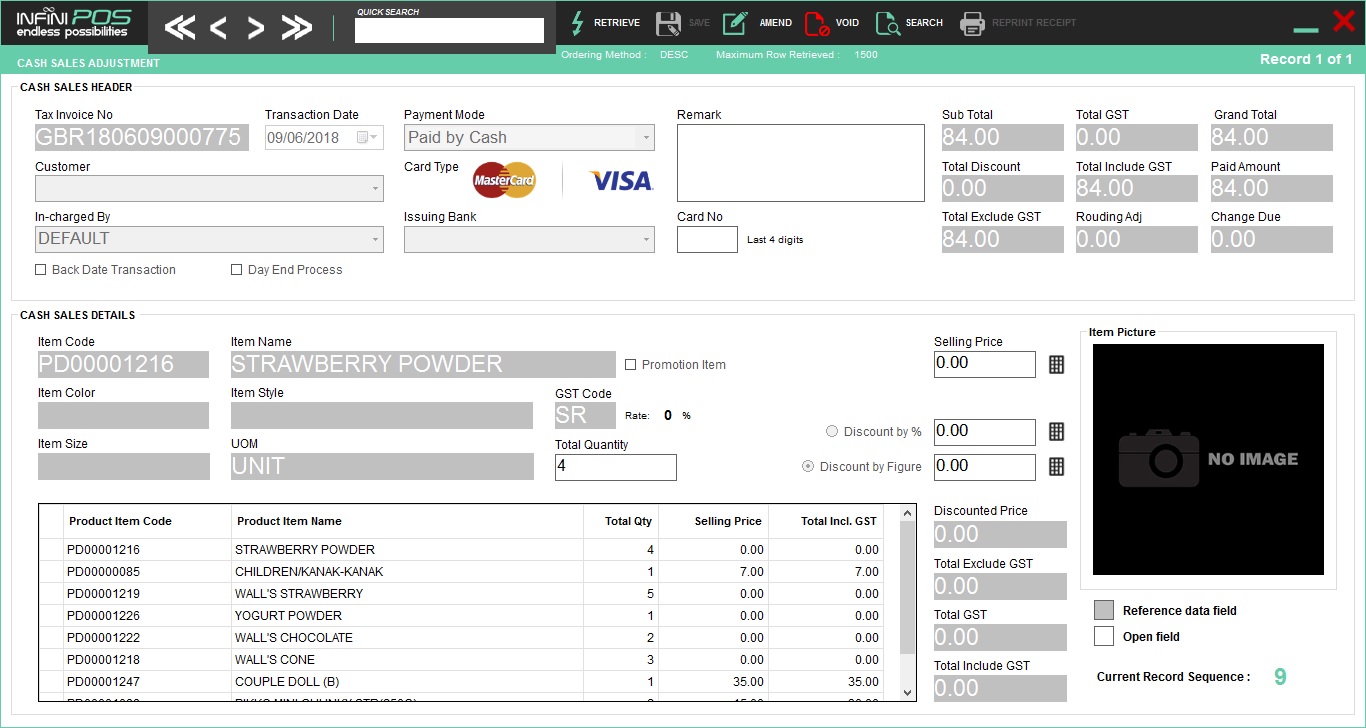
Task: Minimize the Cash Sales Adjustment window
Action: (x=1306, y=32)
